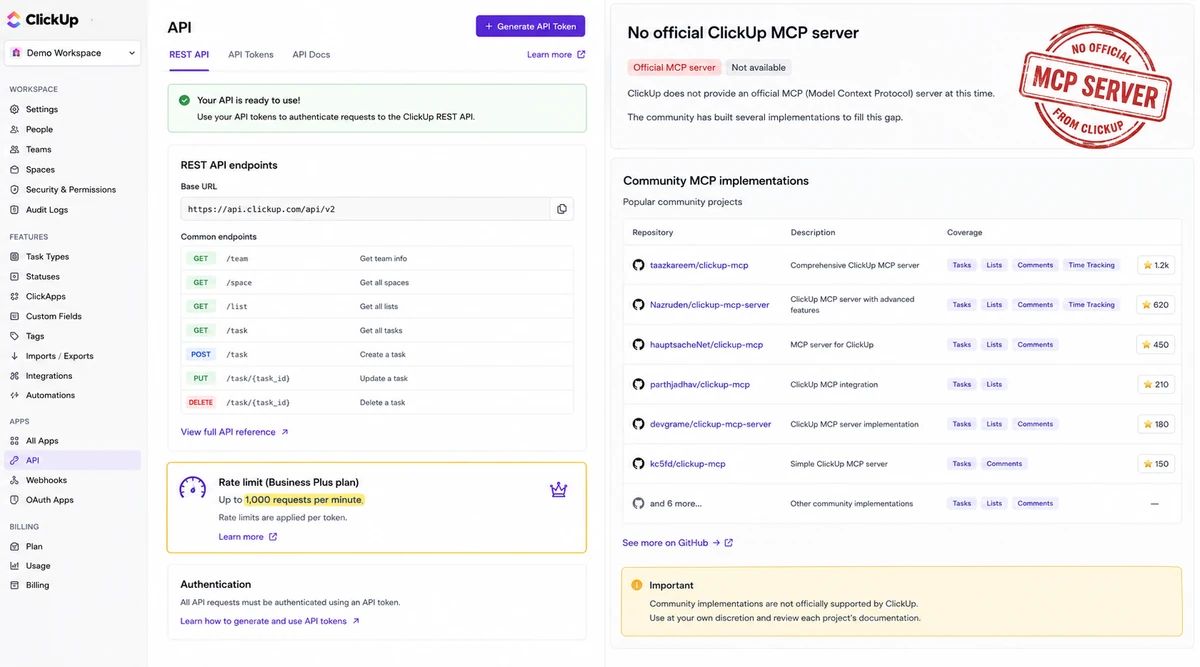Click the 620 star count badge
Screen dimensions: 1200x667
pyautogui.click(x=1155, y=304)
